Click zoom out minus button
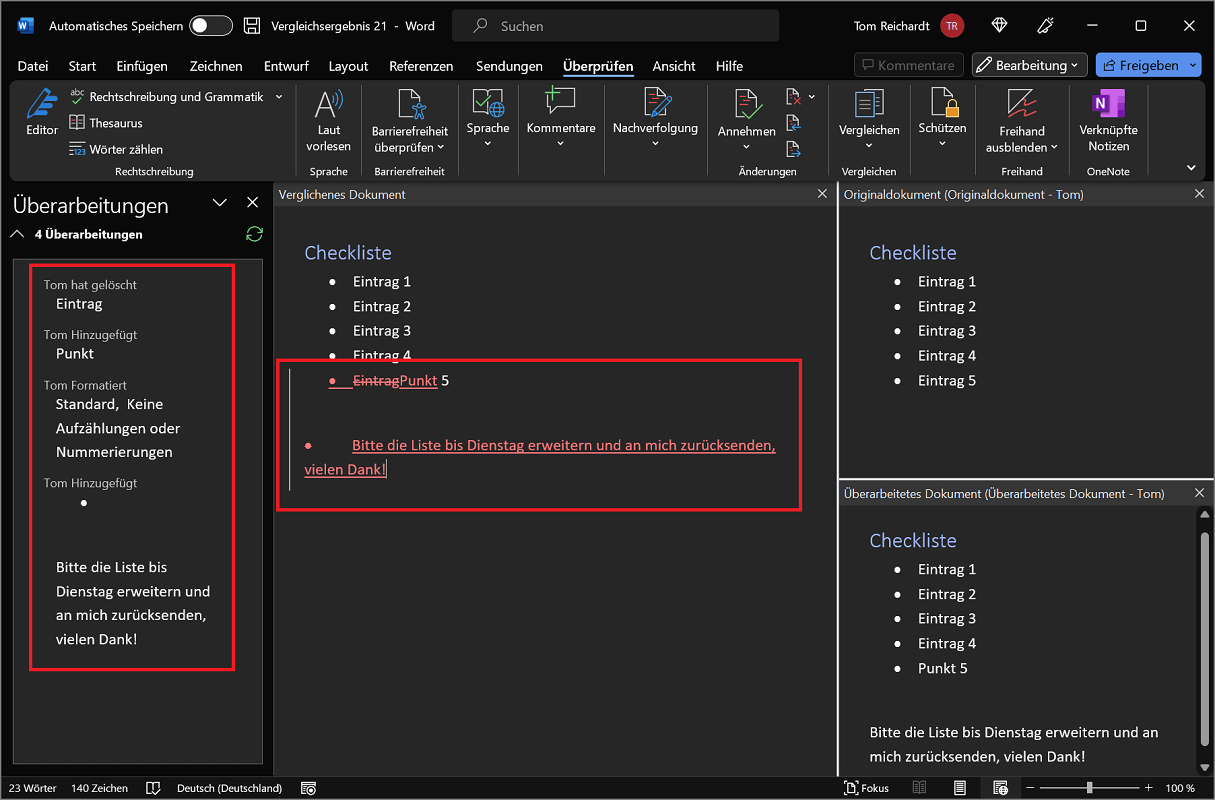Image resolution: width=1215 pixels, height=800 pixels. coord(1029,788)
